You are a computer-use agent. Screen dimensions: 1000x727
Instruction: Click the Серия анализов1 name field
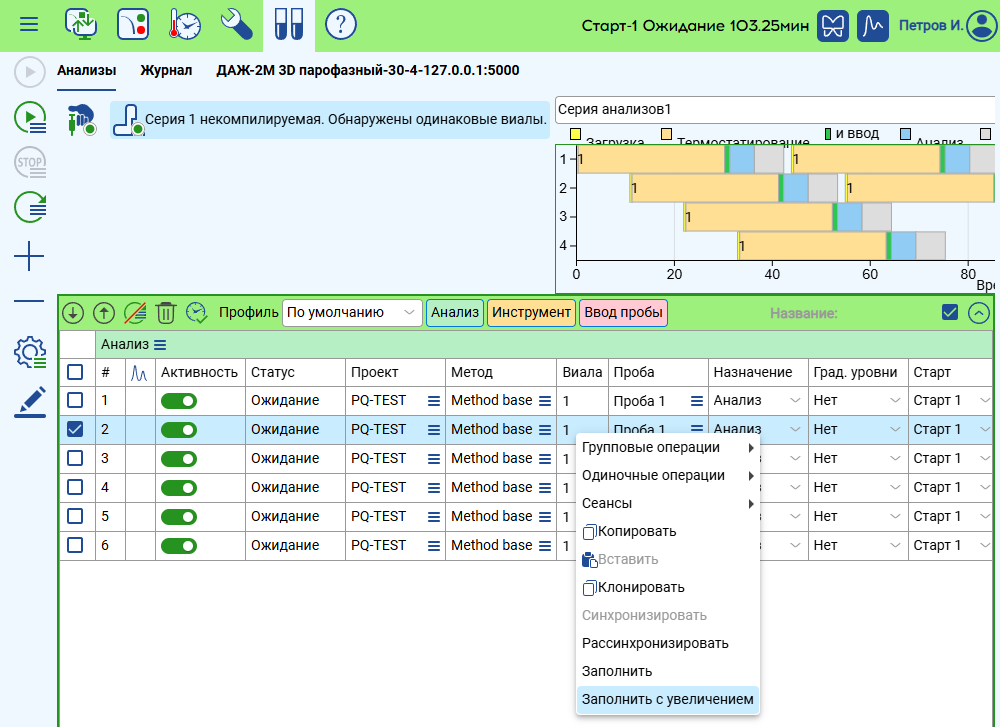(774, 109)
